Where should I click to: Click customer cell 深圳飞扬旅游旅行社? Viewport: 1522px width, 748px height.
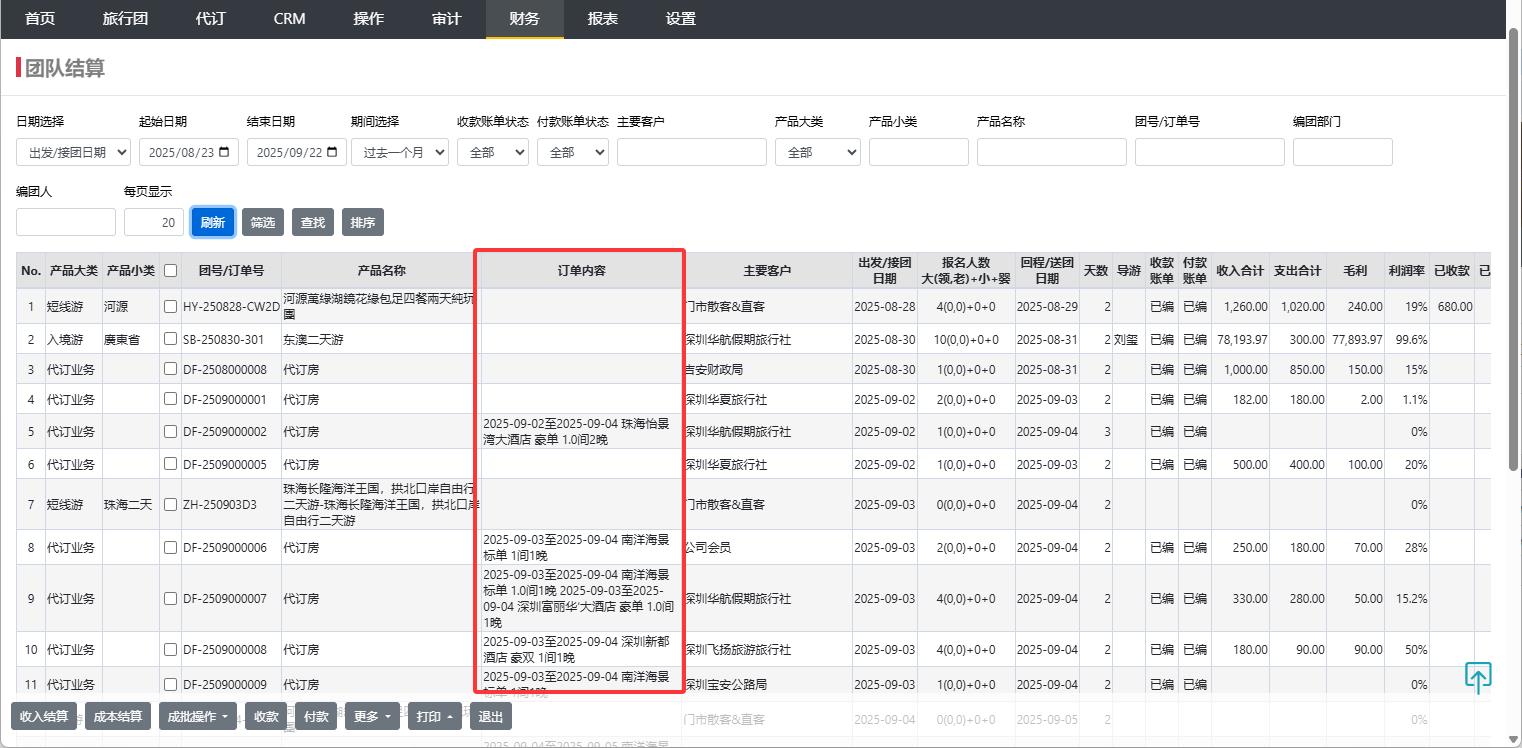pos(737,650)
